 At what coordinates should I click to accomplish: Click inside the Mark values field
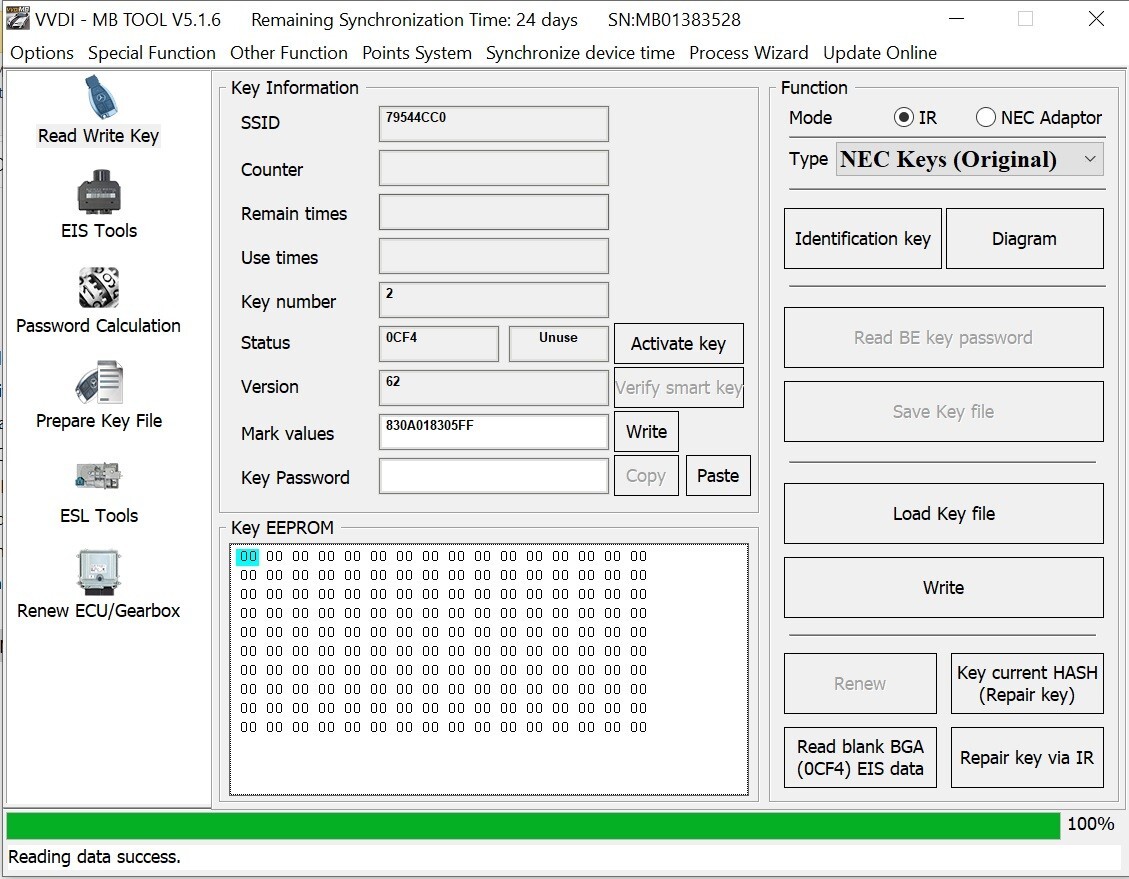click(494, 432)
